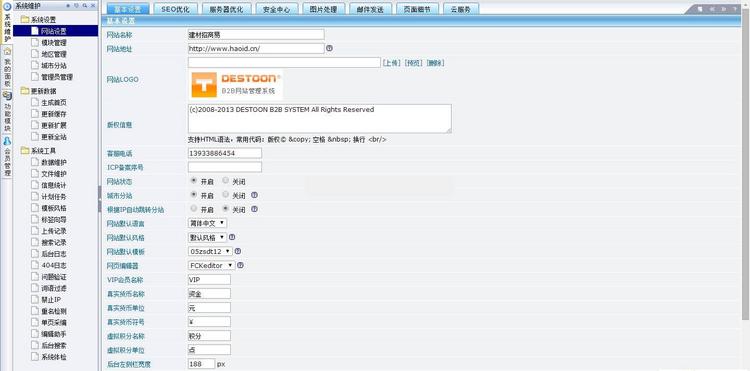Open 地区管理 in the tree
750x371 pixels.
(x=54, y=54)
